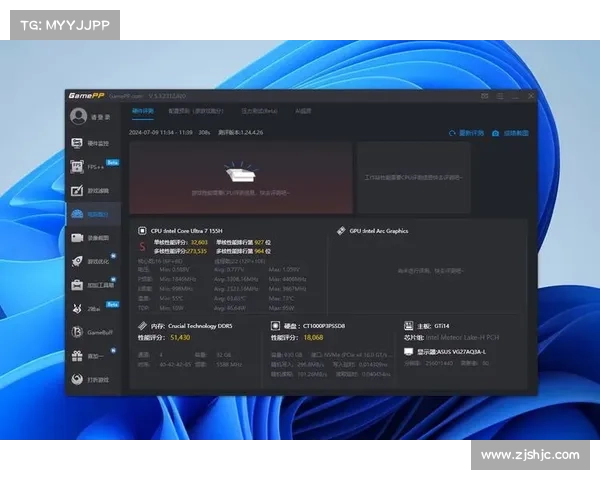The image size is (600, 480).
Task: Open GameBuff in the sidebar
Action: [92, 332]
